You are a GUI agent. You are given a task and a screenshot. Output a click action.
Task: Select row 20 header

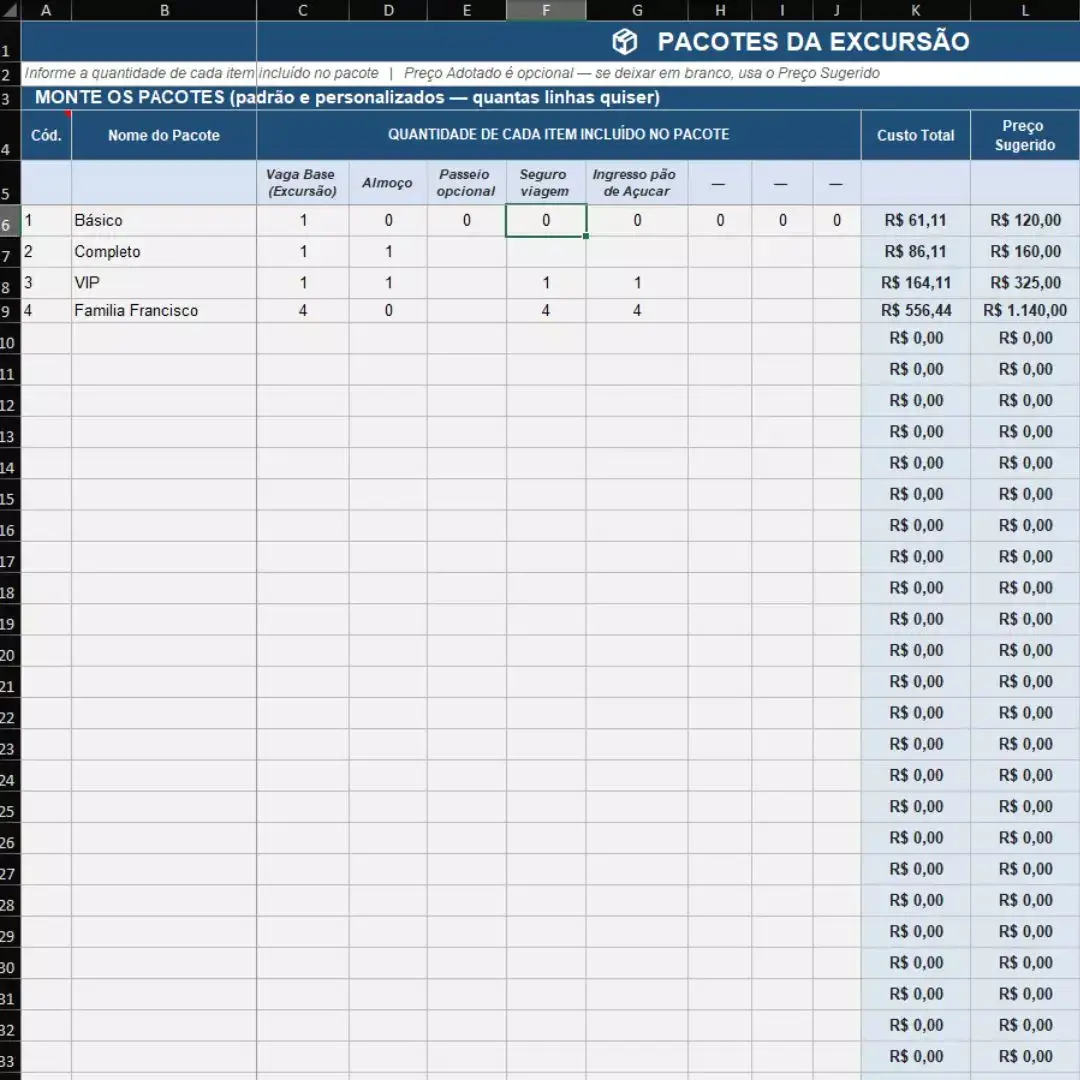[10, 651]
